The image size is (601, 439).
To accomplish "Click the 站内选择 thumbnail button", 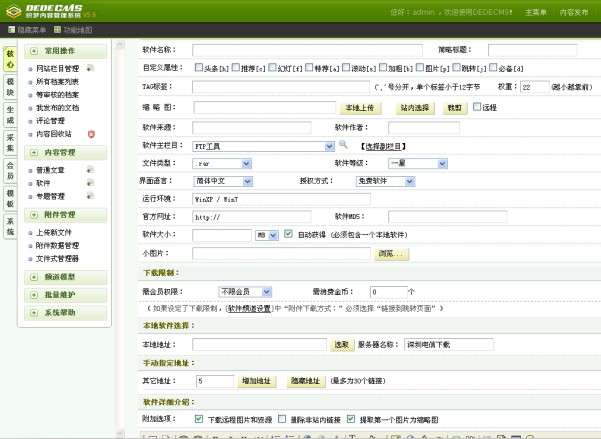I will click(415, 108).
